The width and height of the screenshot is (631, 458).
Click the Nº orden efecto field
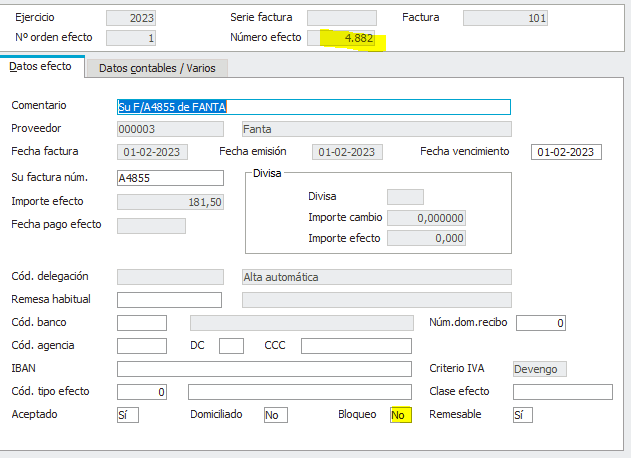pos(131,38)
